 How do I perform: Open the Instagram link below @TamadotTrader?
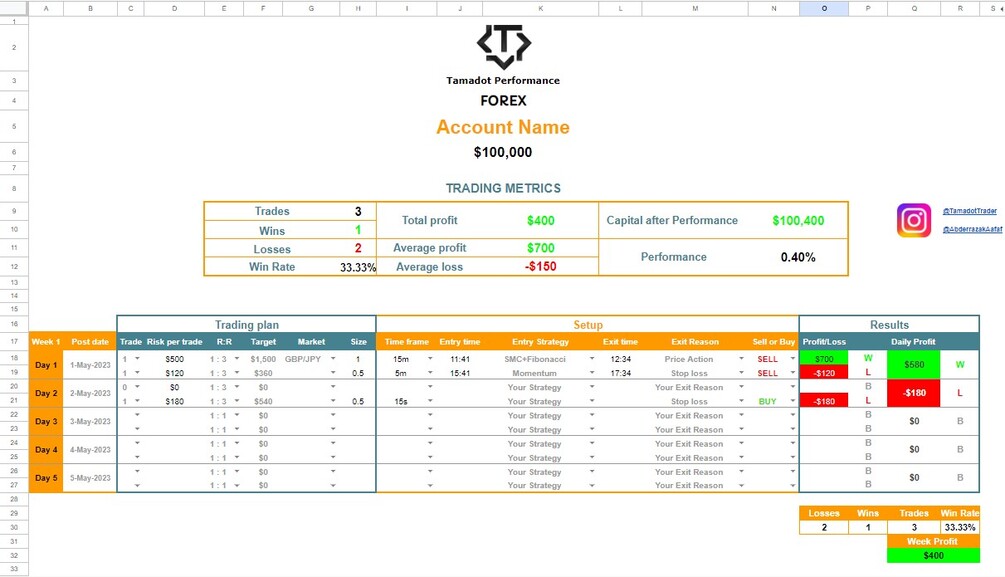[x=972, y=230]
